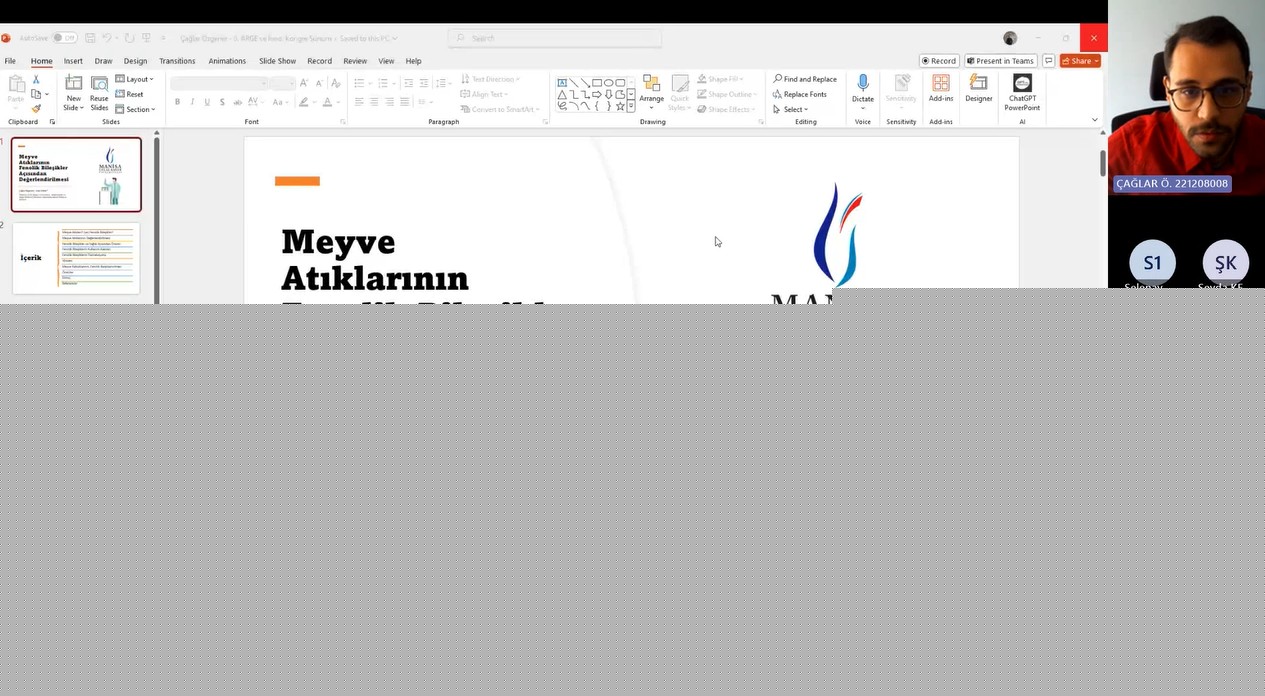
Task: Toggle the AutoSave switch
Action: coord(64,38)
